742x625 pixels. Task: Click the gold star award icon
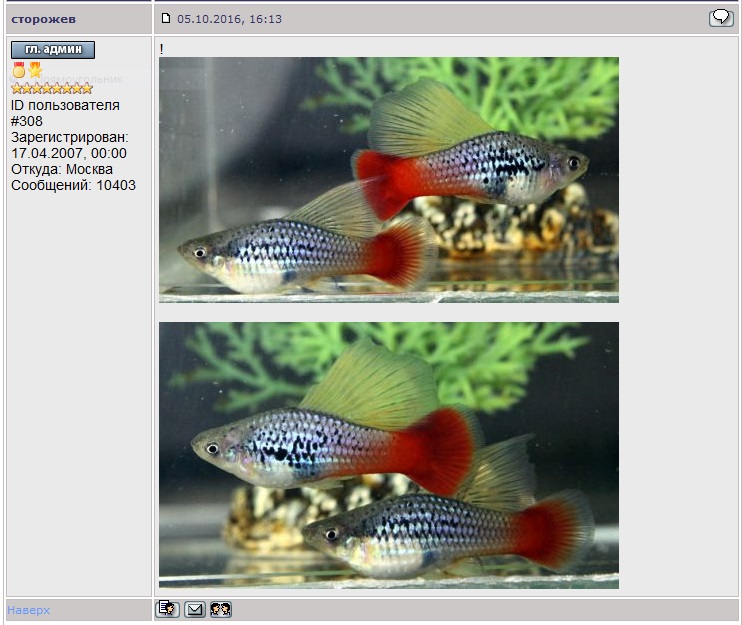click(35, 70)
